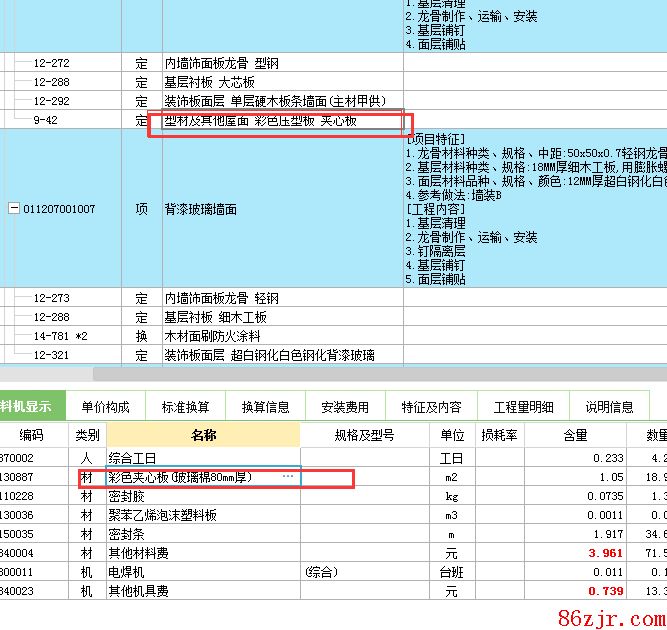This screenshot has height=630, width=667.
Task: Select the 电焊机 machine row
Action: [x=129, y=572]
